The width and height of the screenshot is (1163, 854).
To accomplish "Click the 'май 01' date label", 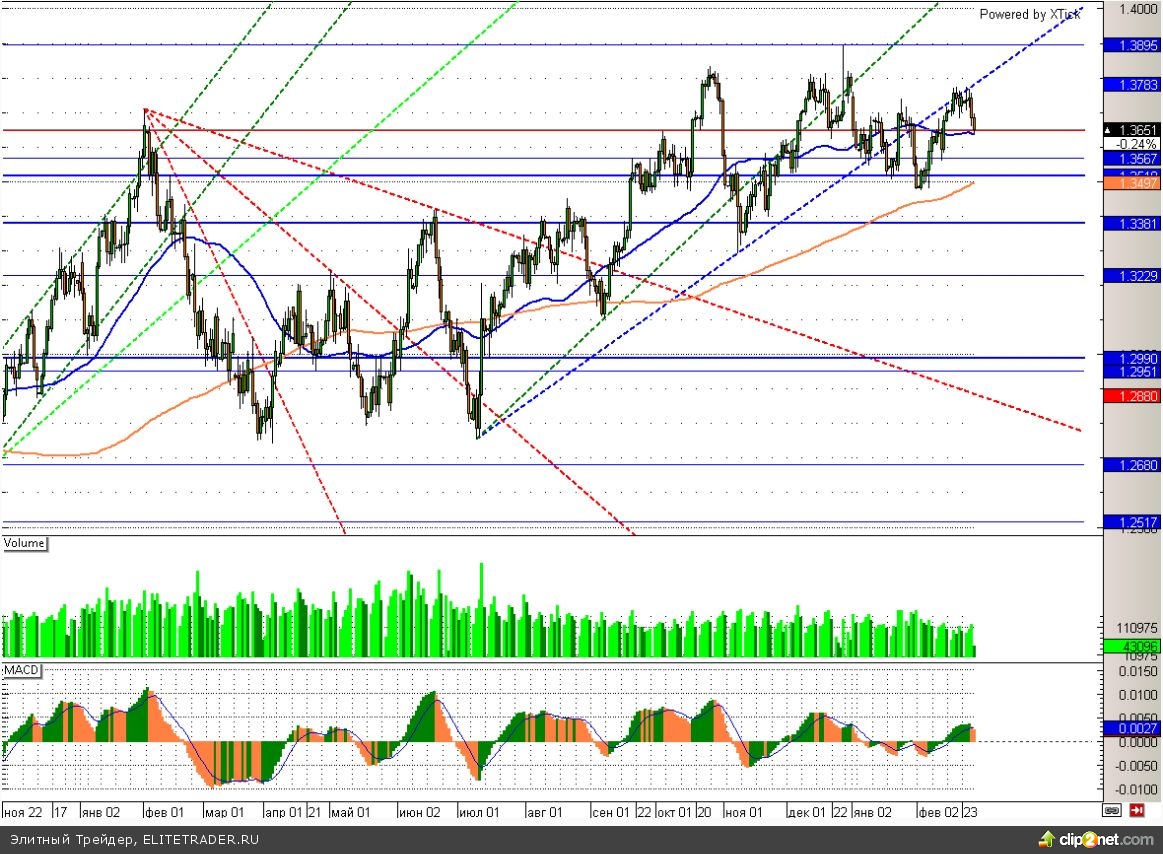I will pos(350,812).
